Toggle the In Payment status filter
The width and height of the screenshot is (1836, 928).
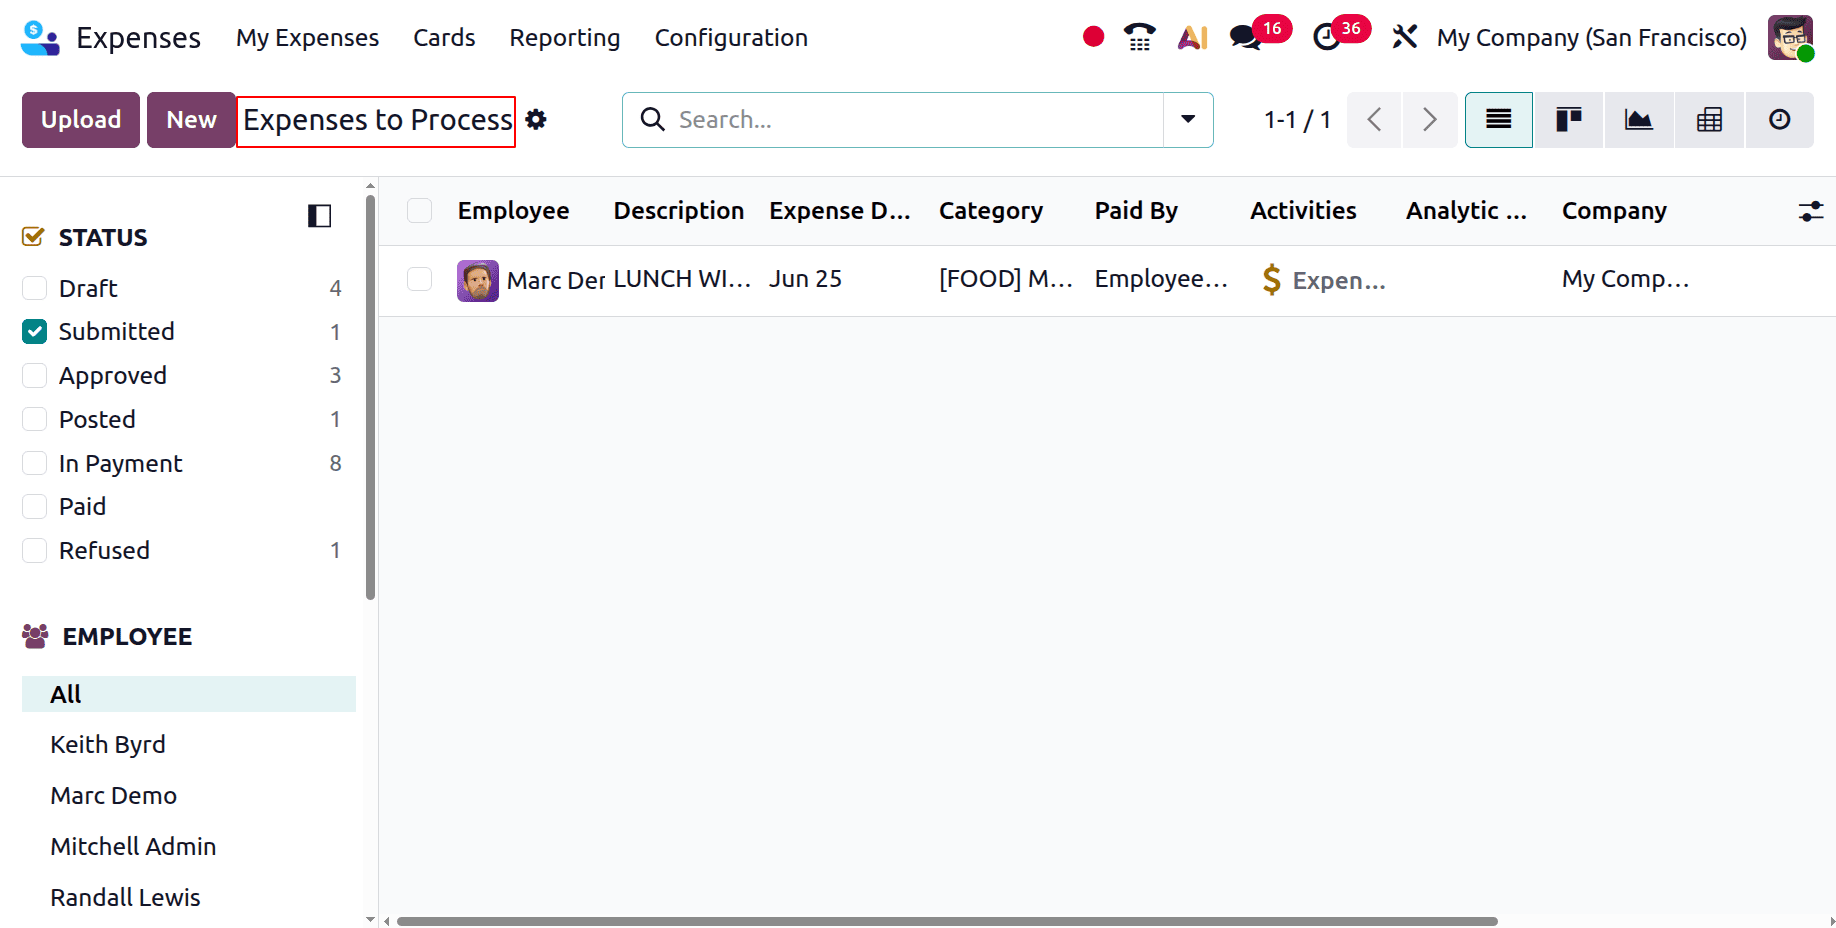click(x=34, y=463)
